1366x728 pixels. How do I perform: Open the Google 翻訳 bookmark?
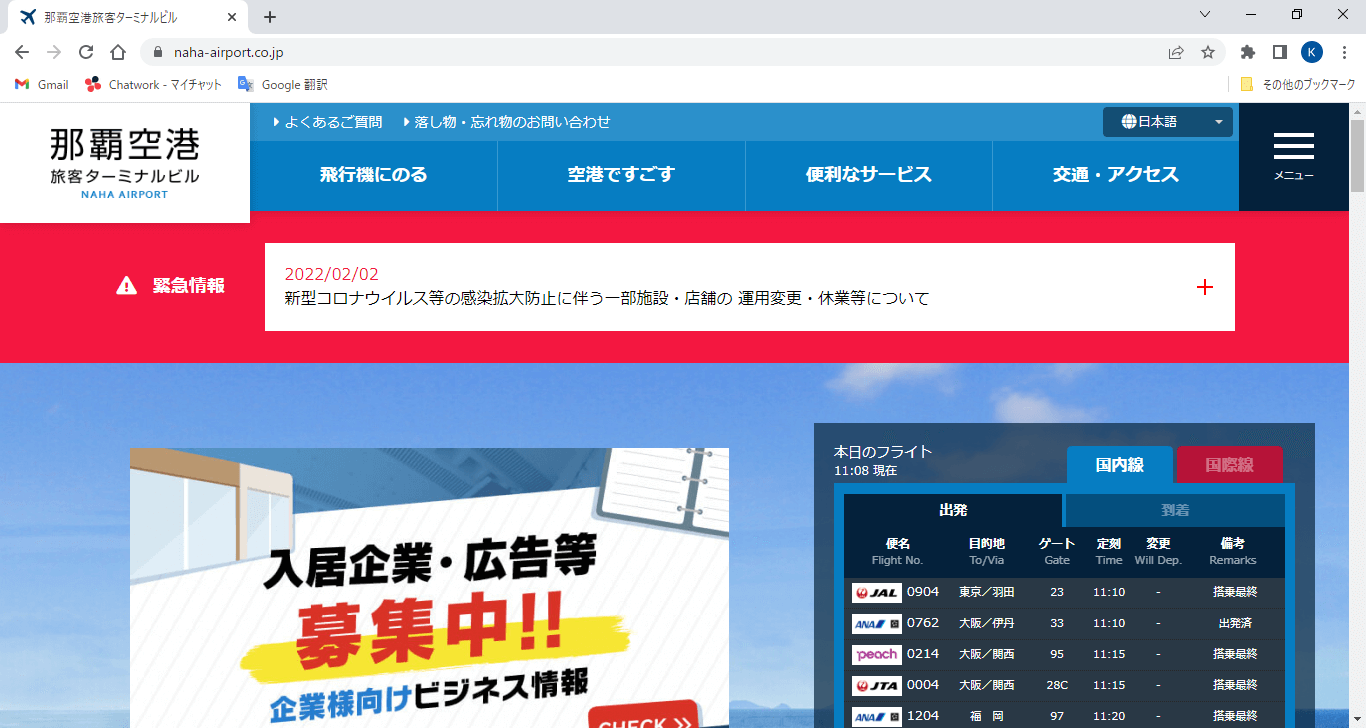[x=283, y=85]
